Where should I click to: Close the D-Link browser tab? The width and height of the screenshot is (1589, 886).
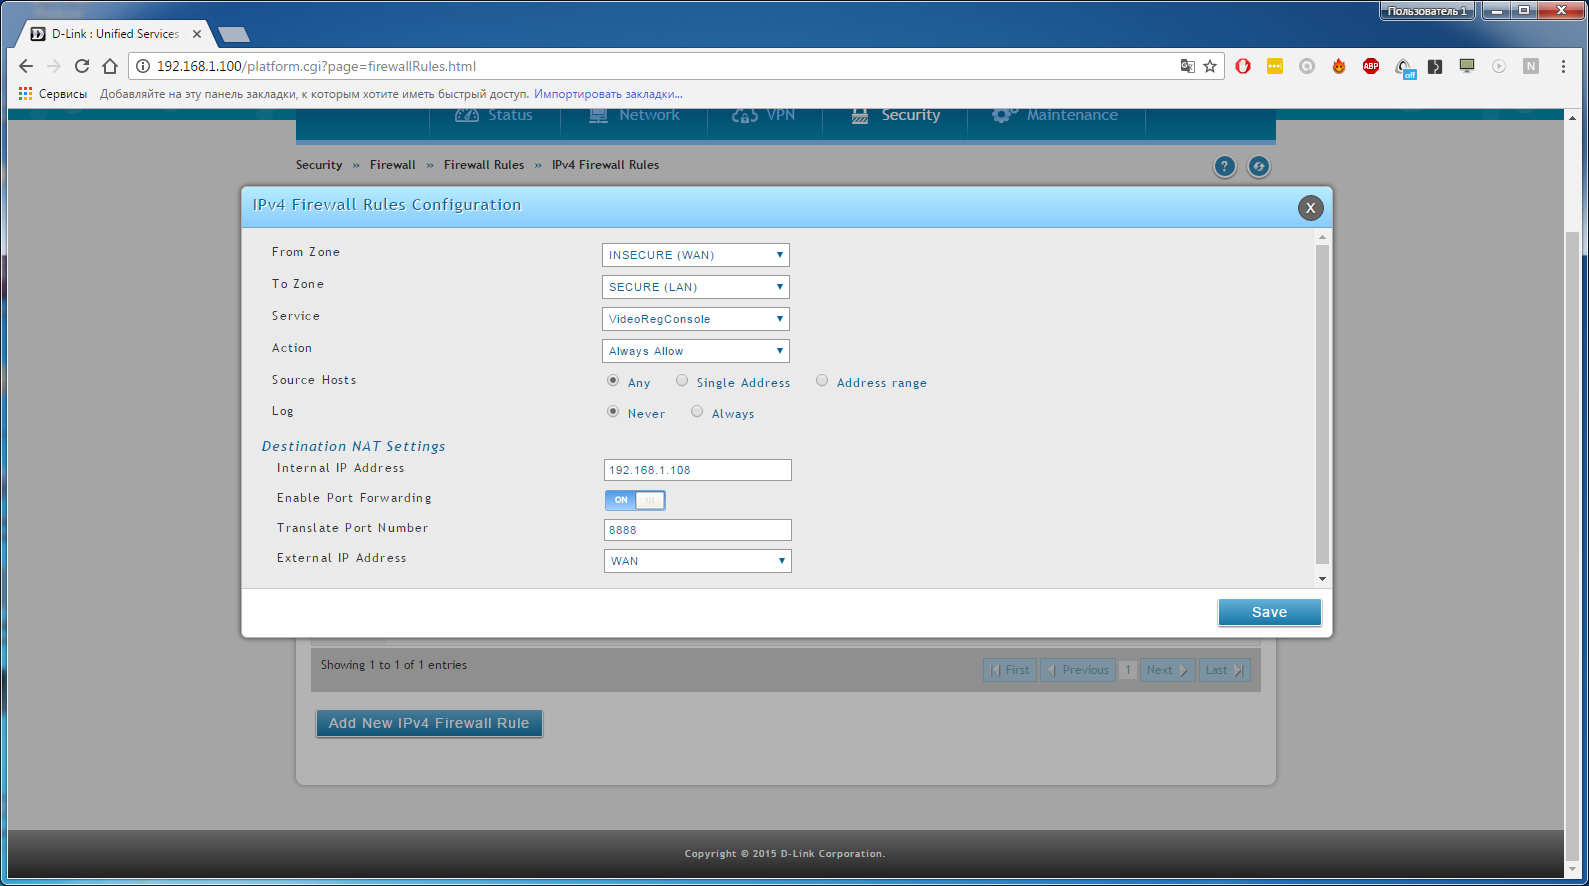click(197, 34)
